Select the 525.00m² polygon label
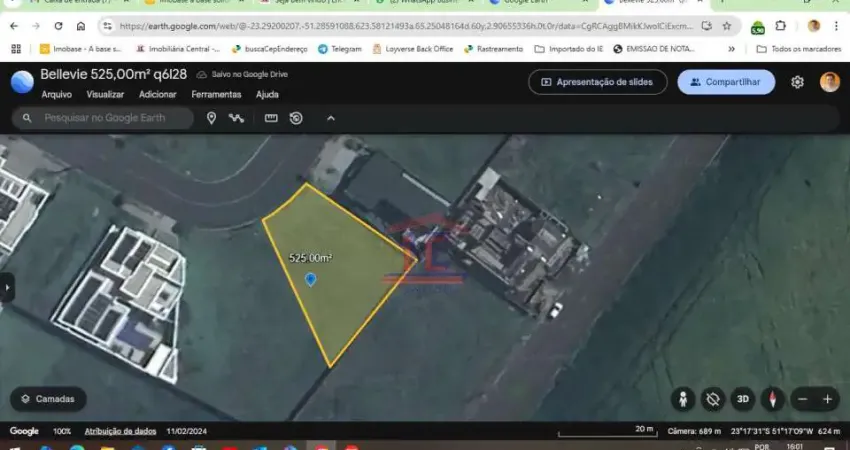 coord(310,258)
